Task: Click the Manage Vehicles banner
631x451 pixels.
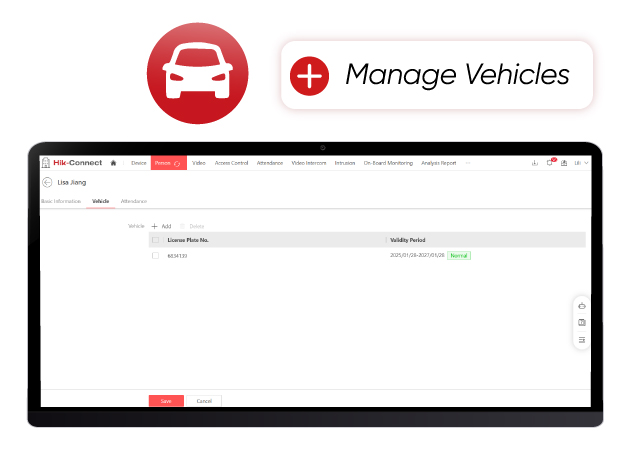Action: point(437,75)
